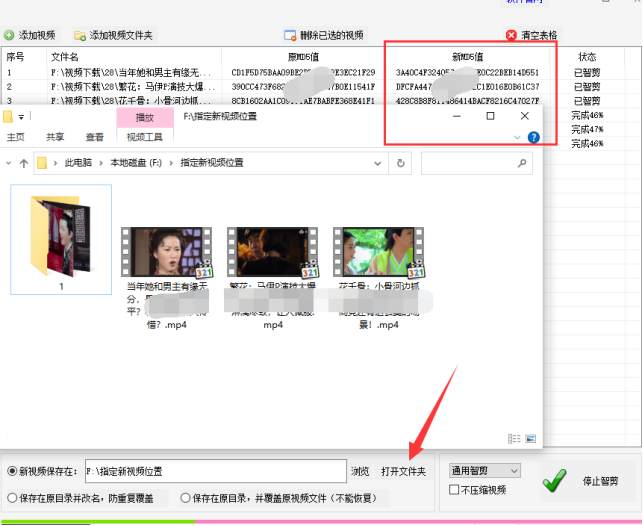The height and width of the screenshot is (526, 643).
Task: Click the 删除已选的视频 icon
Action: [x=290, y=36]
